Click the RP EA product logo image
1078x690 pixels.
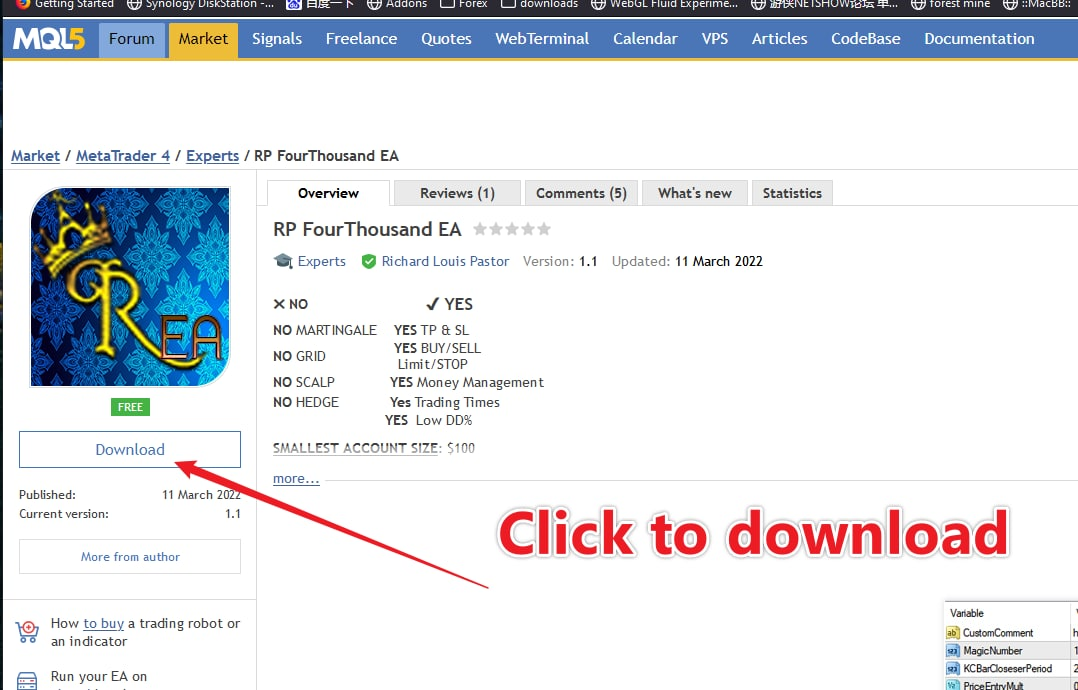tap(130, 287)
